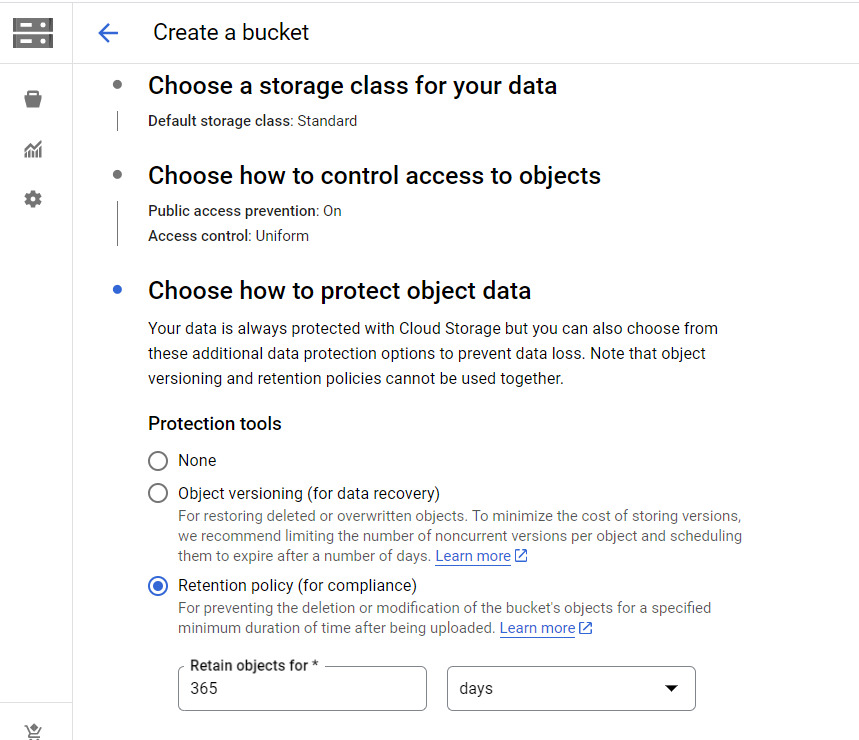Click the Retain objects for field
The image size is (859, 740).
pyautogui.click(x=302, y=689)
